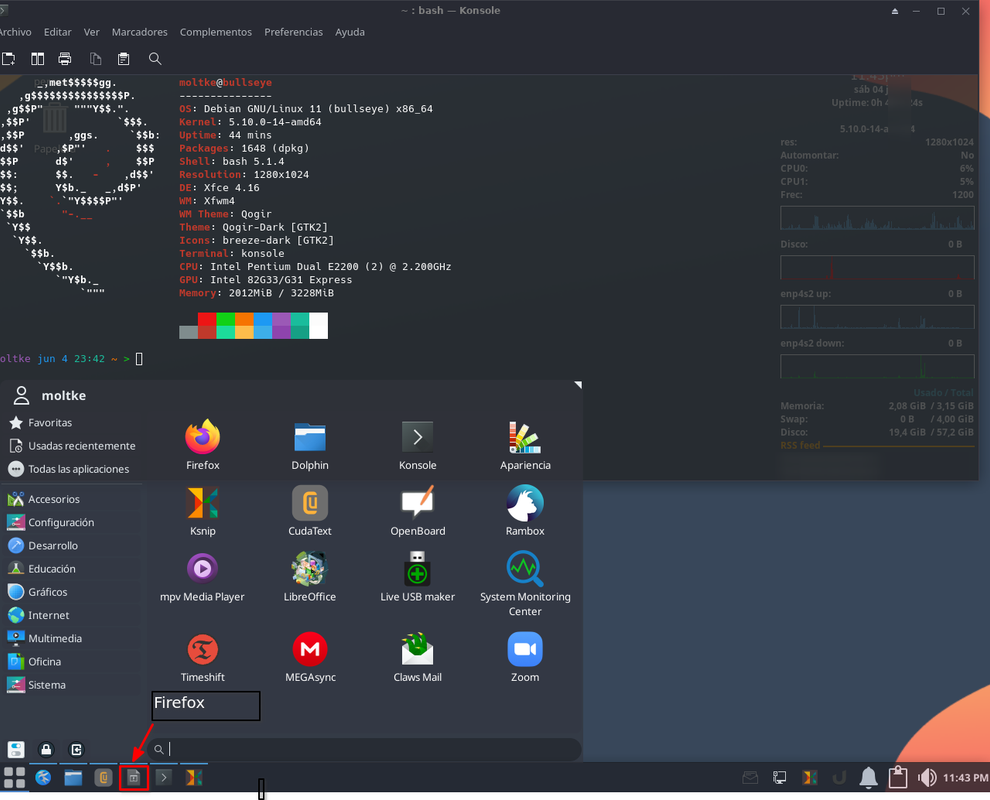Open the Complementos menu
The height and width of the screenshot is (800, 990).
[215, 32]
